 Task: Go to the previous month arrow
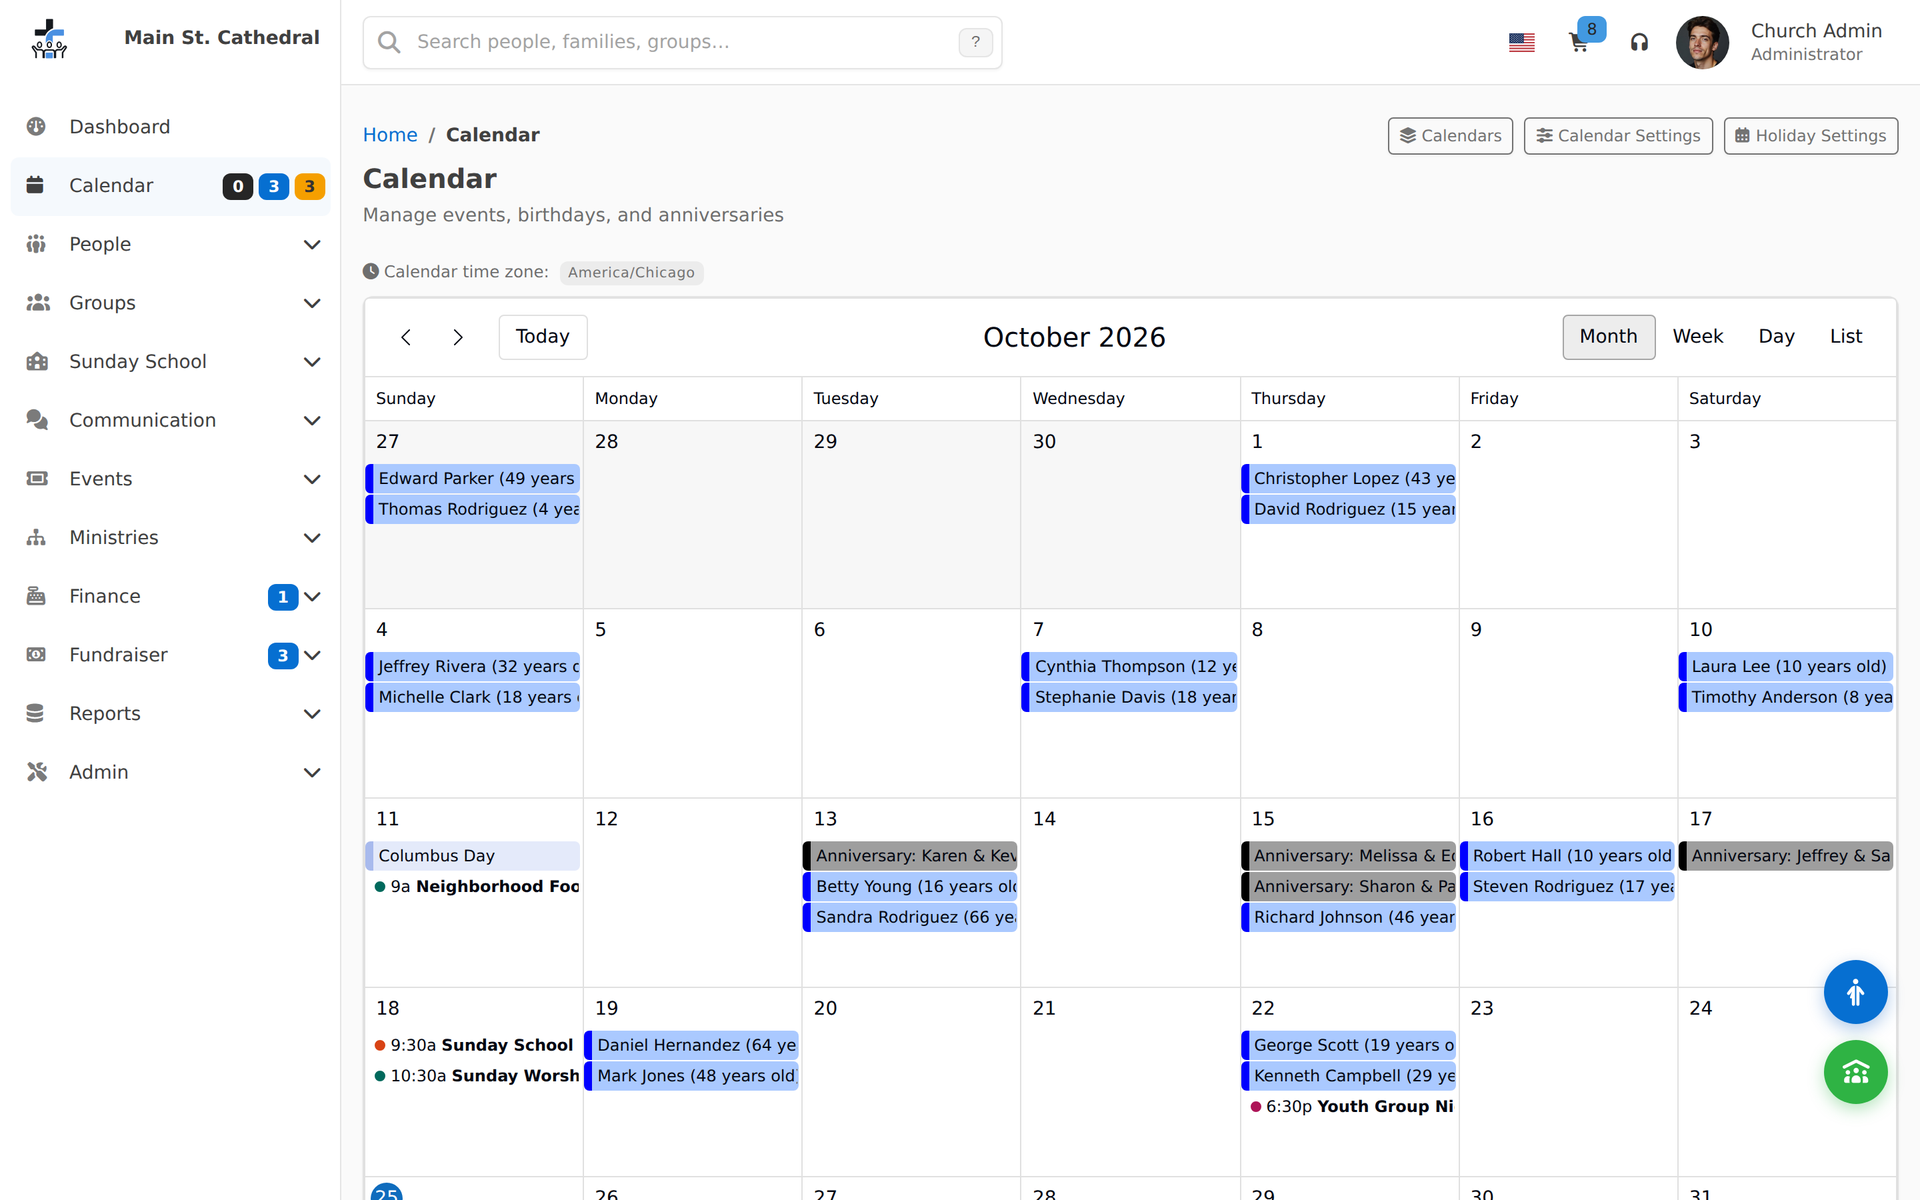[406, 337]
